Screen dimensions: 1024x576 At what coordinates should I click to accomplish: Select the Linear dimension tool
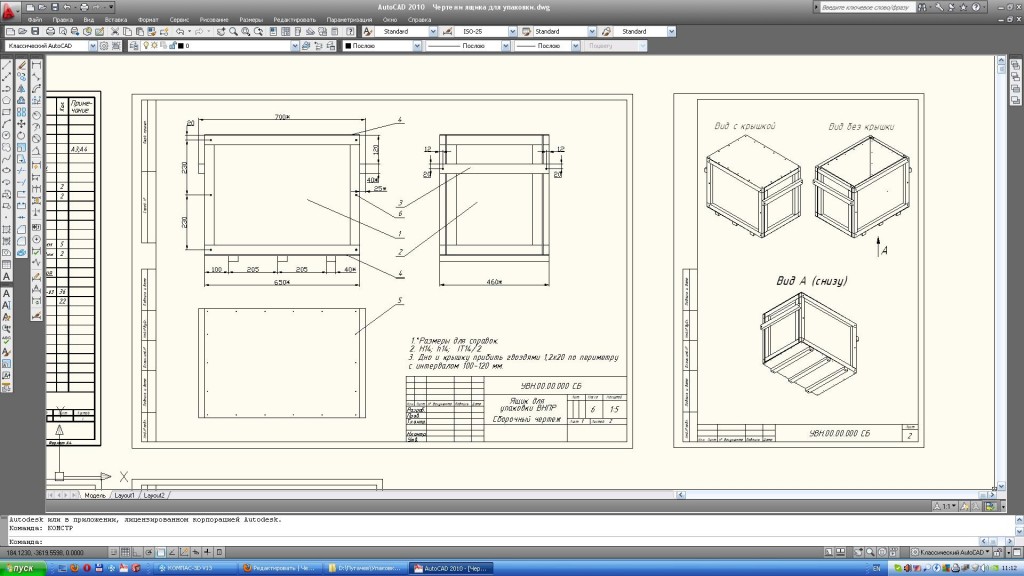coord(37,65)
